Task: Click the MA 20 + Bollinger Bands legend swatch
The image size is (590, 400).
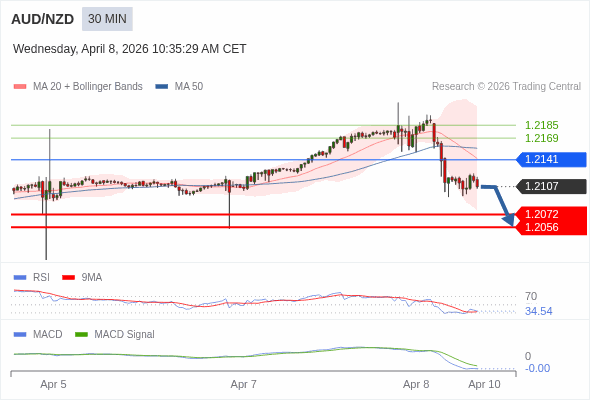Action: click(20, 87)
